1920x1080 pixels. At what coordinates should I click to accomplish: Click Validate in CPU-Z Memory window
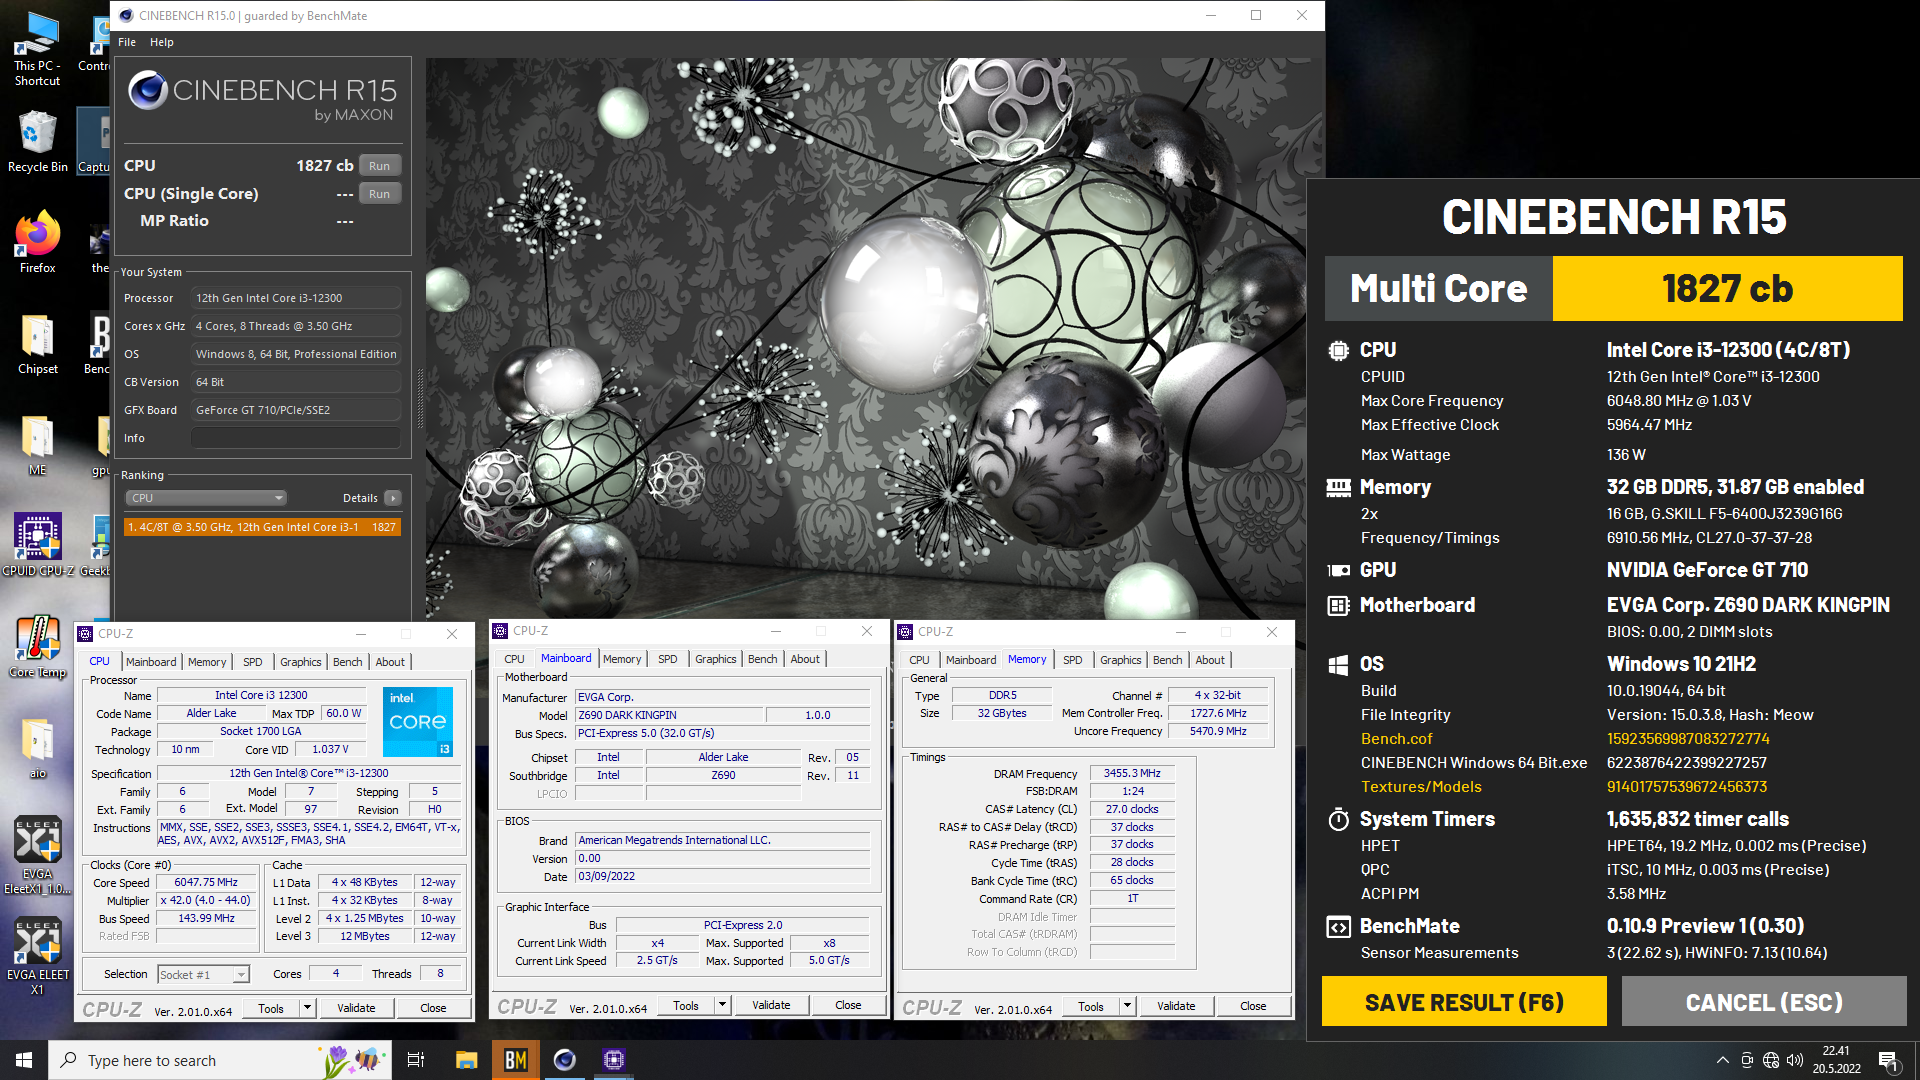1176,1006
